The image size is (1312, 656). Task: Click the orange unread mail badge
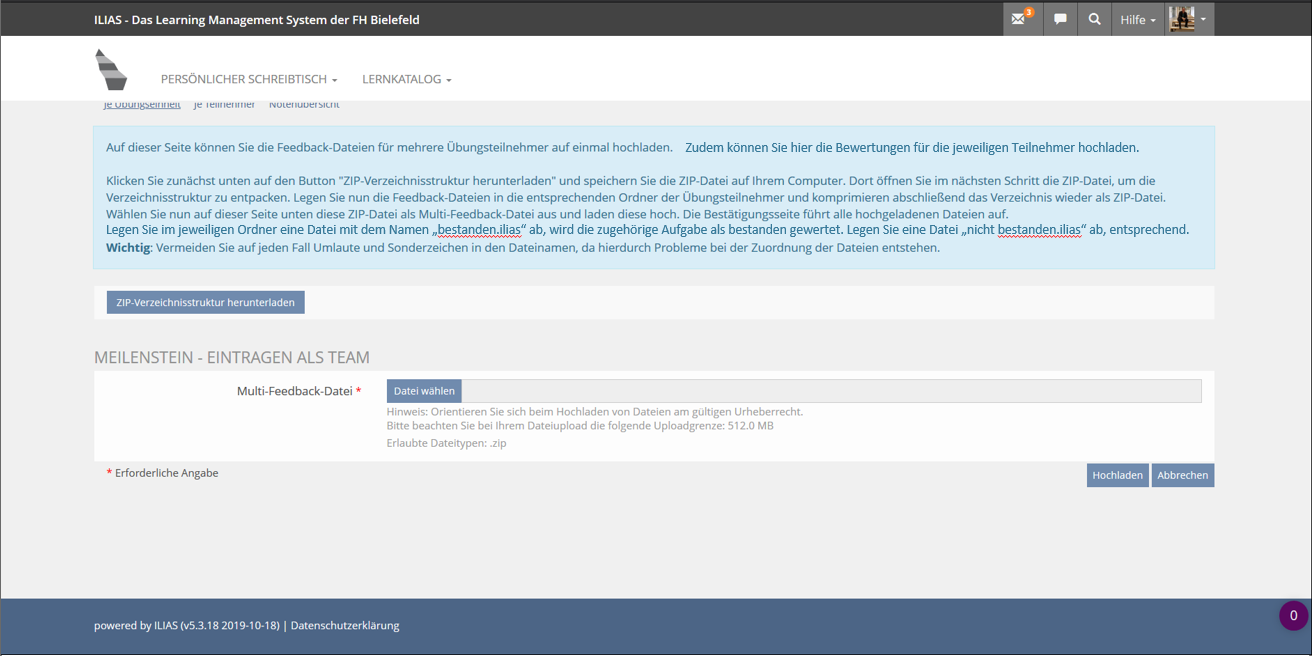[1029, 12]
